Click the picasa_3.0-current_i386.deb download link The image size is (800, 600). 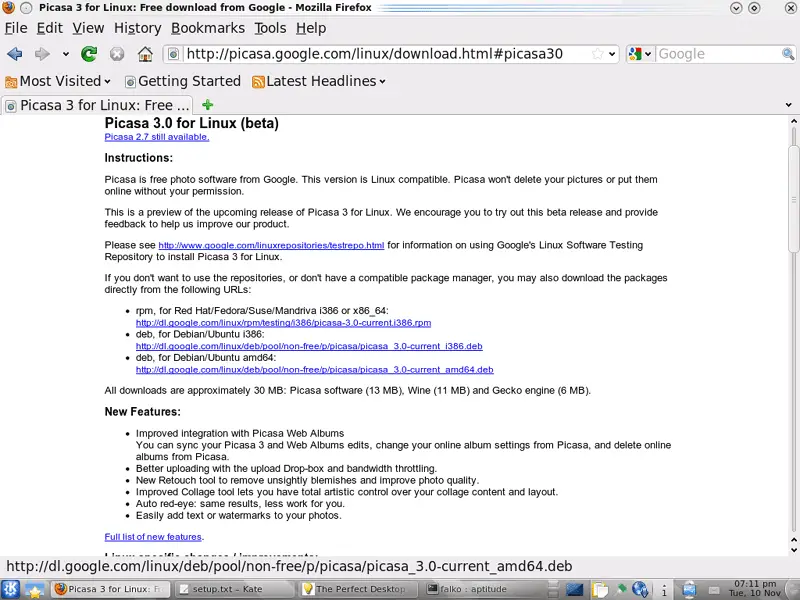pyautogui.click(x=309, y=346)
